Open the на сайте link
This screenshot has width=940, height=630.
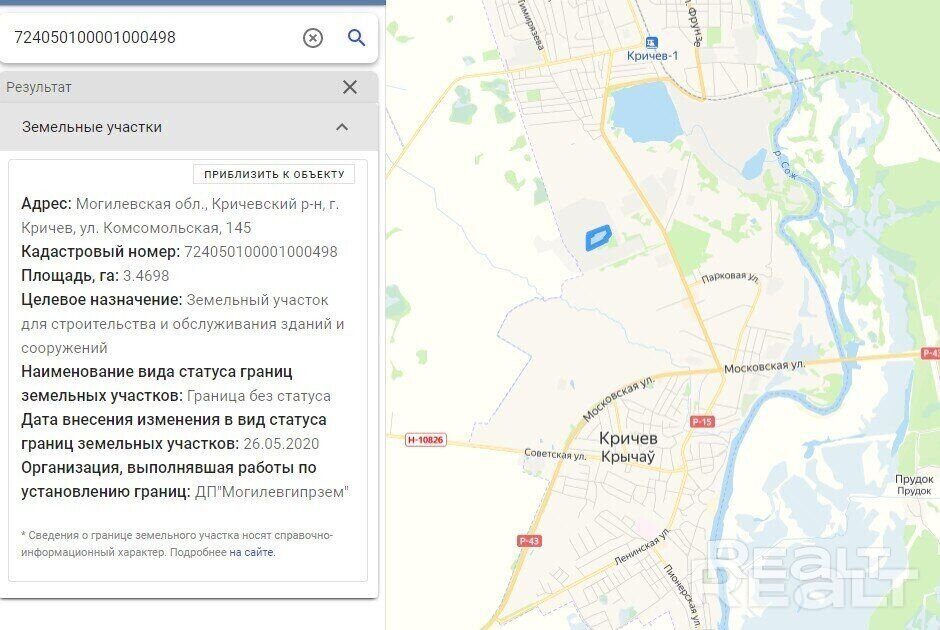coord(251,552)
